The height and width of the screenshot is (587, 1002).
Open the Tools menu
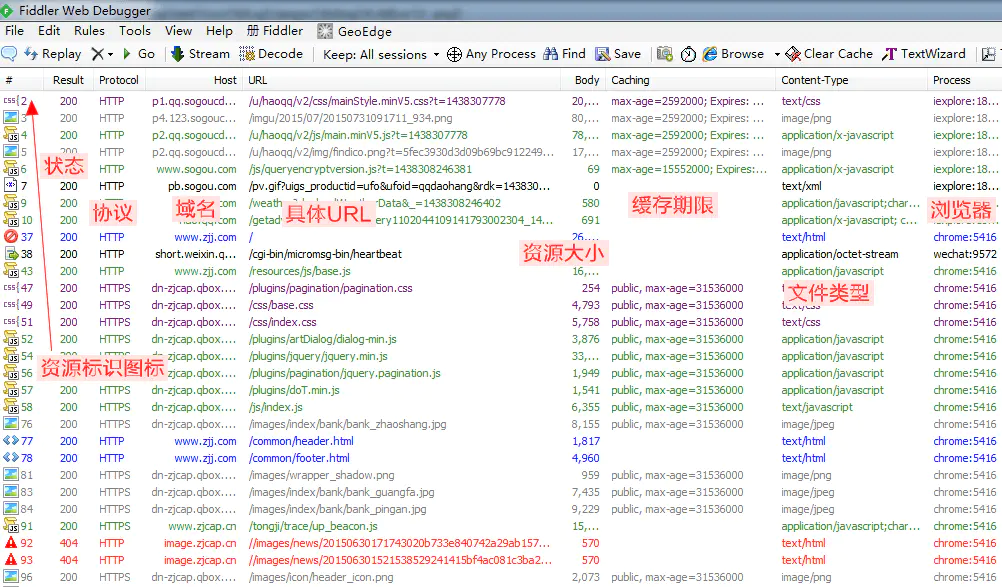(135, 31)
